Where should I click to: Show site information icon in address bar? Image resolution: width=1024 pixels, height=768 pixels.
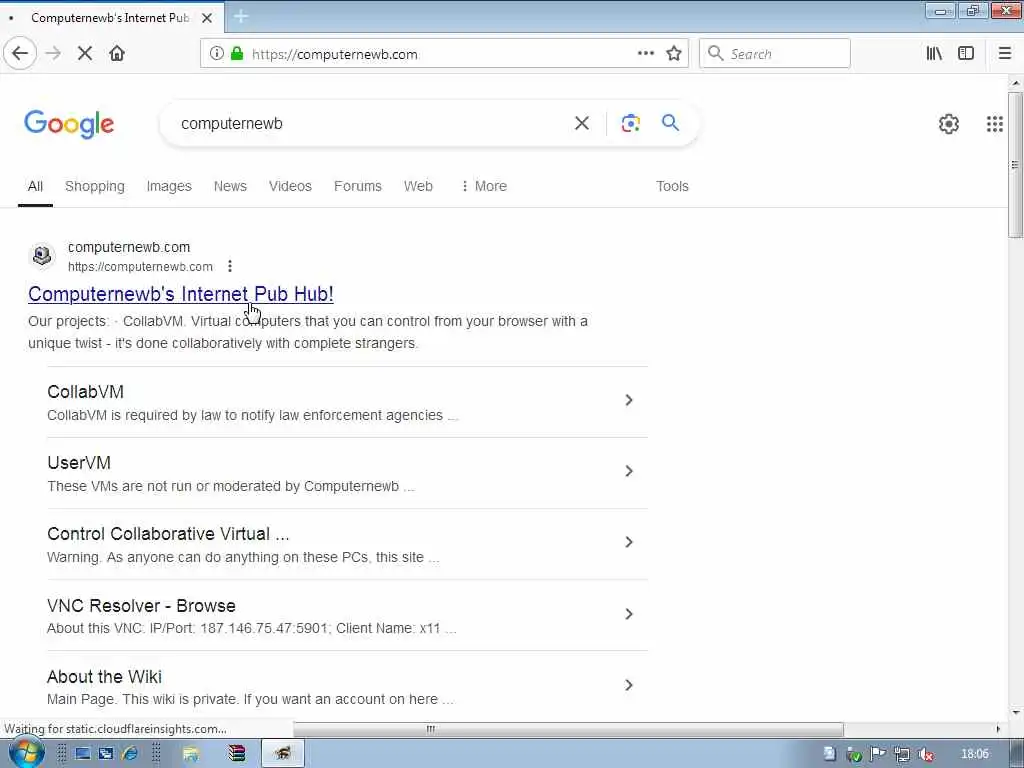[x=217, y=54]
